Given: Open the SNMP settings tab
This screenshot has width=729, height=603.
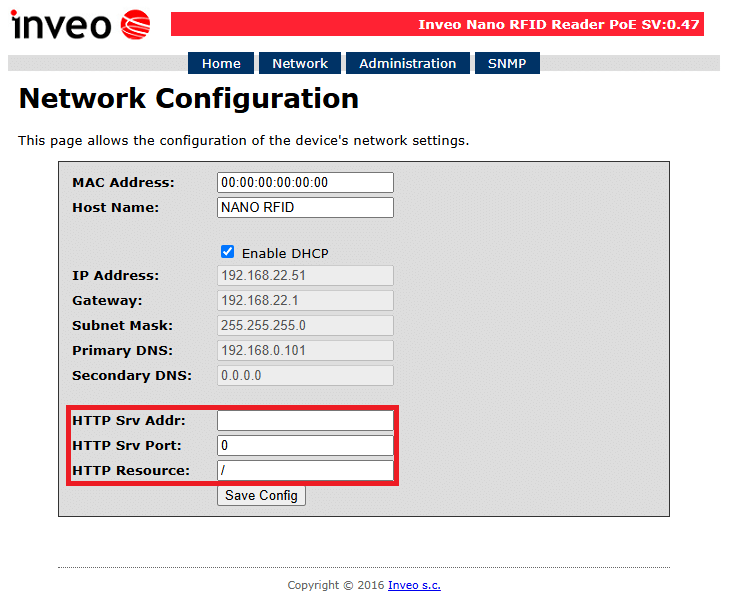Looking at the screenshot, I should (507, 63).
